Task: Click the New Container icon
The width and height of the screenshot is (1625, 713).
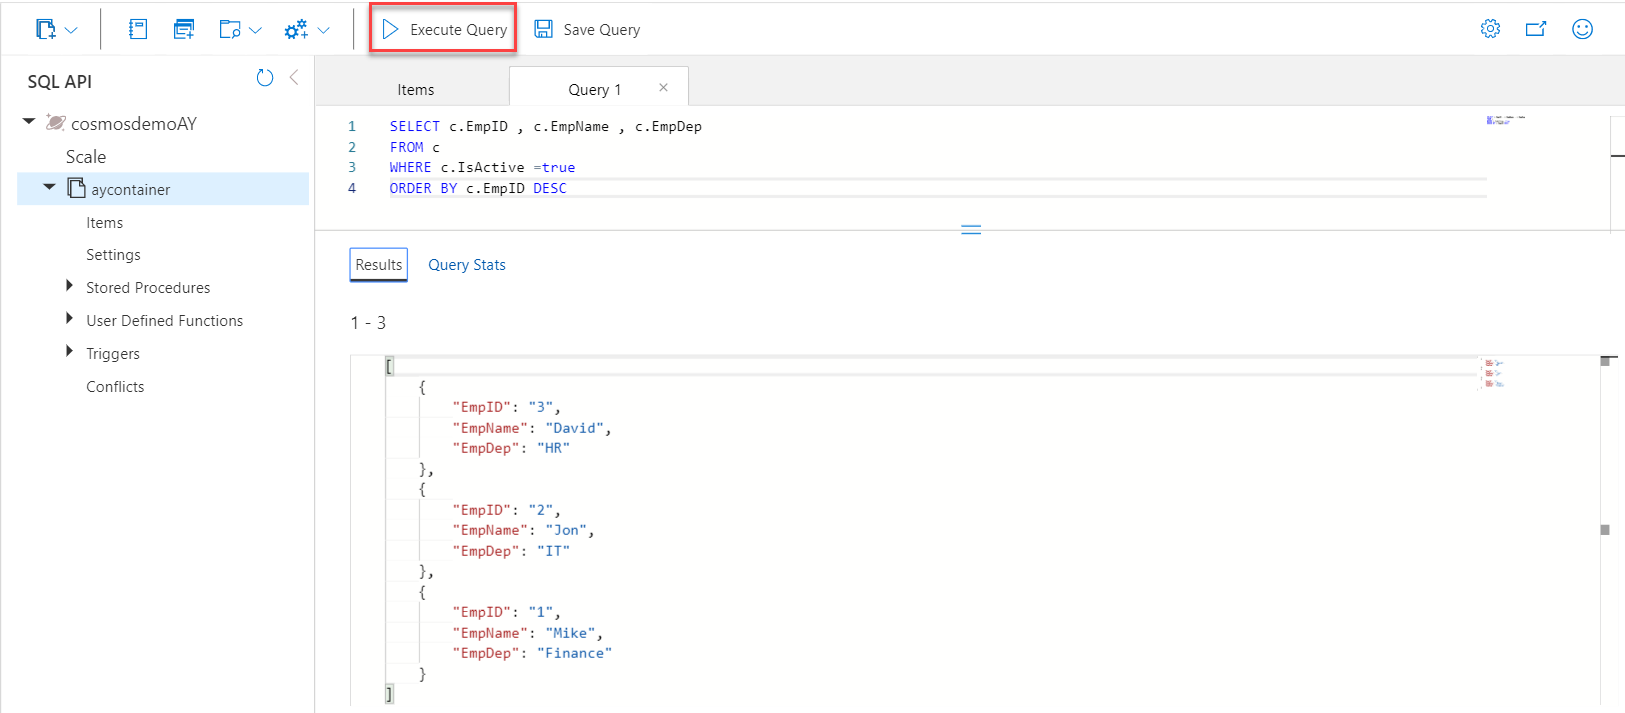Action: point(46,30)
